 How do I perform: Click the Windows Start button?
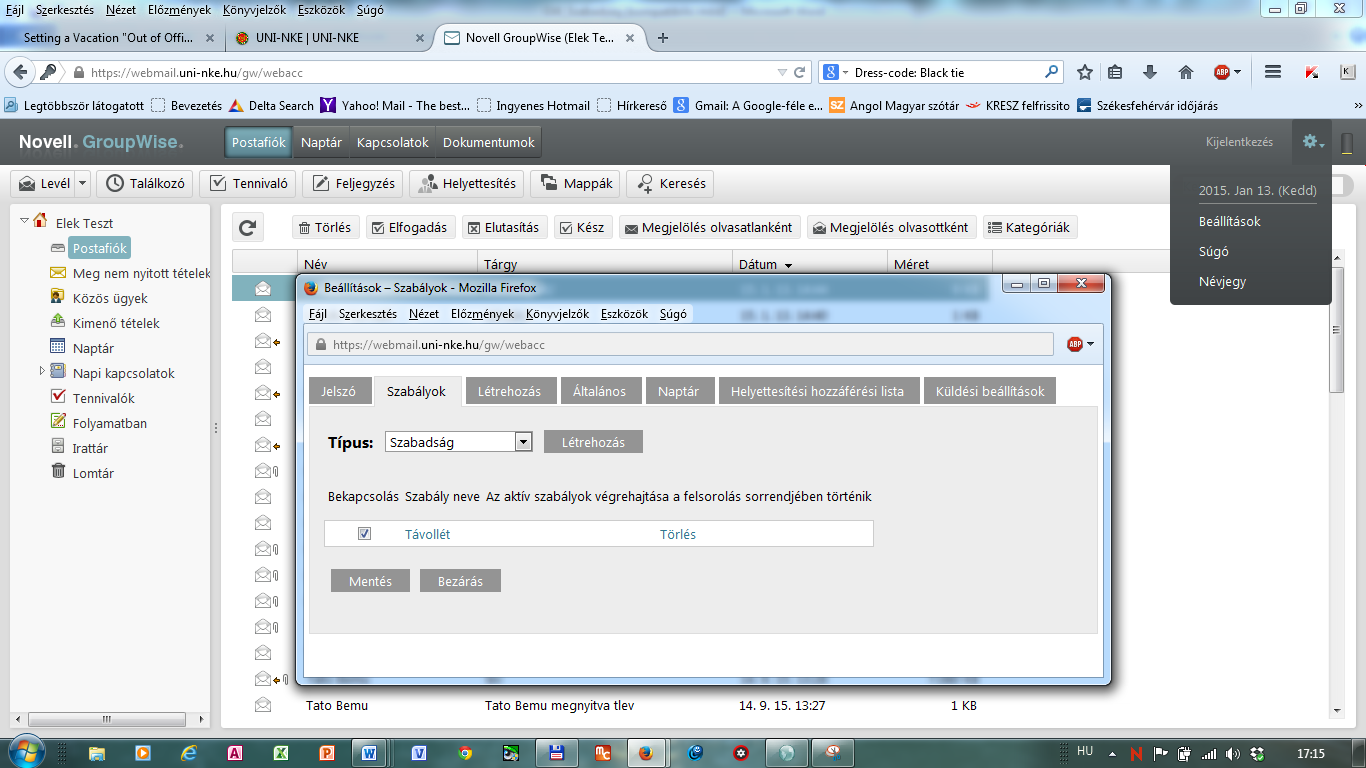[25, 751]
